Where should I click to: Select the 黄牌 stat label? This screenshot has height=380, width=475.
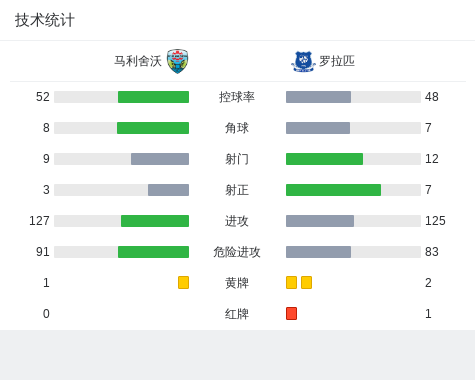237,283
